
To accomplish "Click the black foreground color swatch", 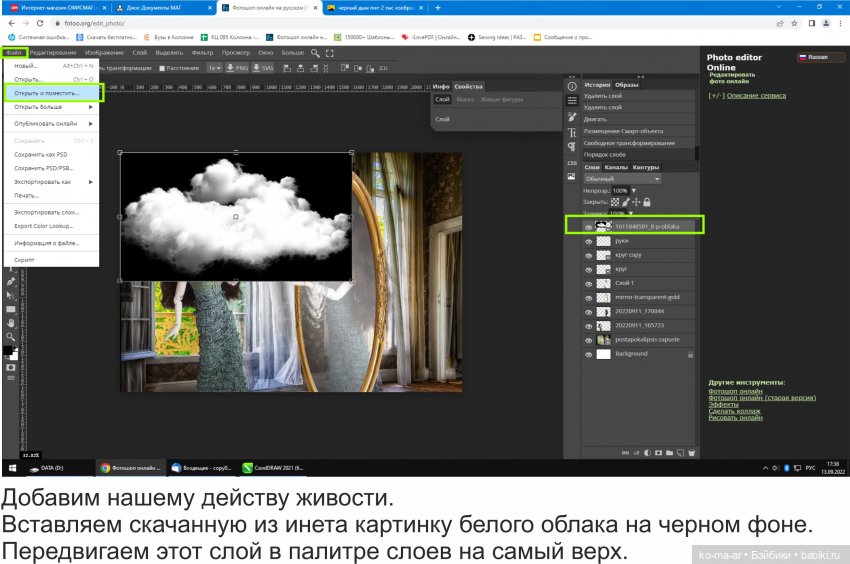I will point(8,351).
